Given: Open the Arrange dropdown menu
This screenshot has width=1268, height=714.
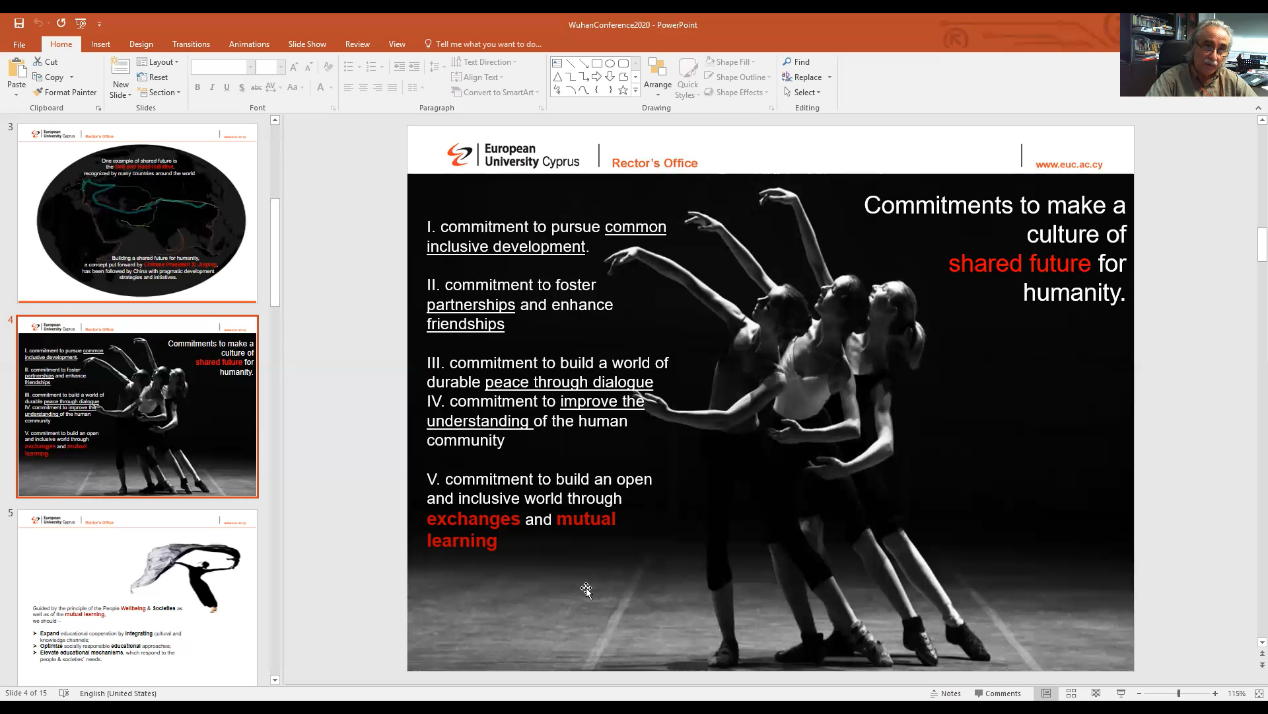Looking at the screenshot, I should [x=657, y=75].
